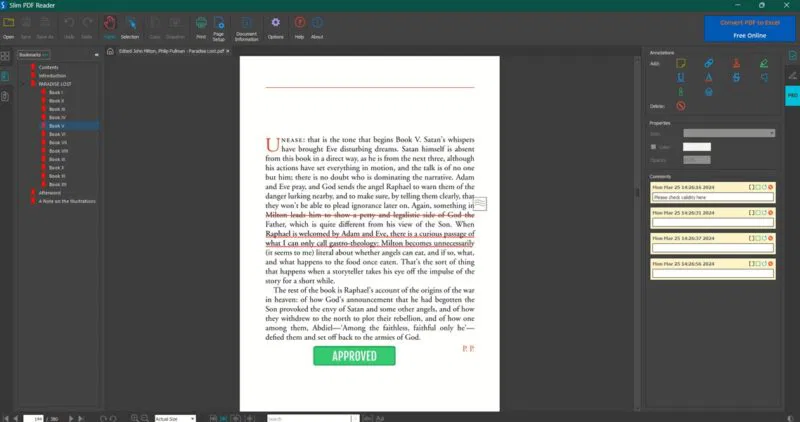Select the underline annotation tool
800x422 pixels.
(x=681, y=78)
